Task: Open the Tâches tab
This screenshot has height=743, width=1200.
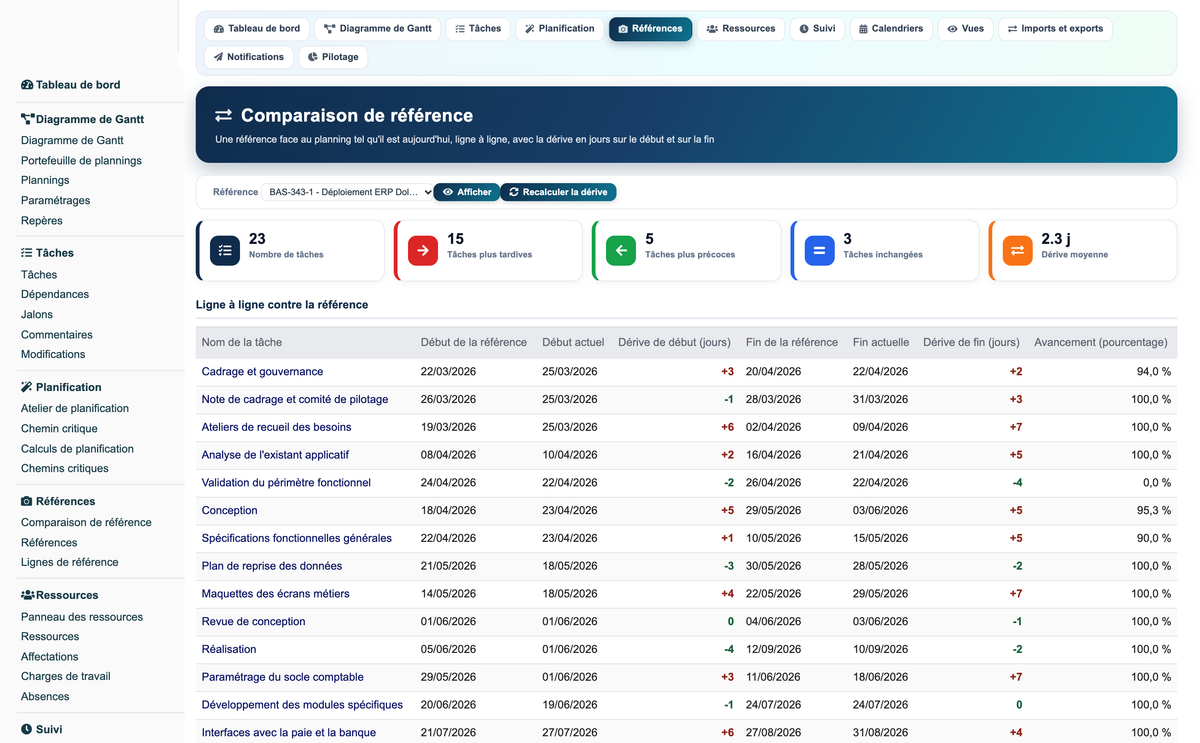Action: (478, 29)
